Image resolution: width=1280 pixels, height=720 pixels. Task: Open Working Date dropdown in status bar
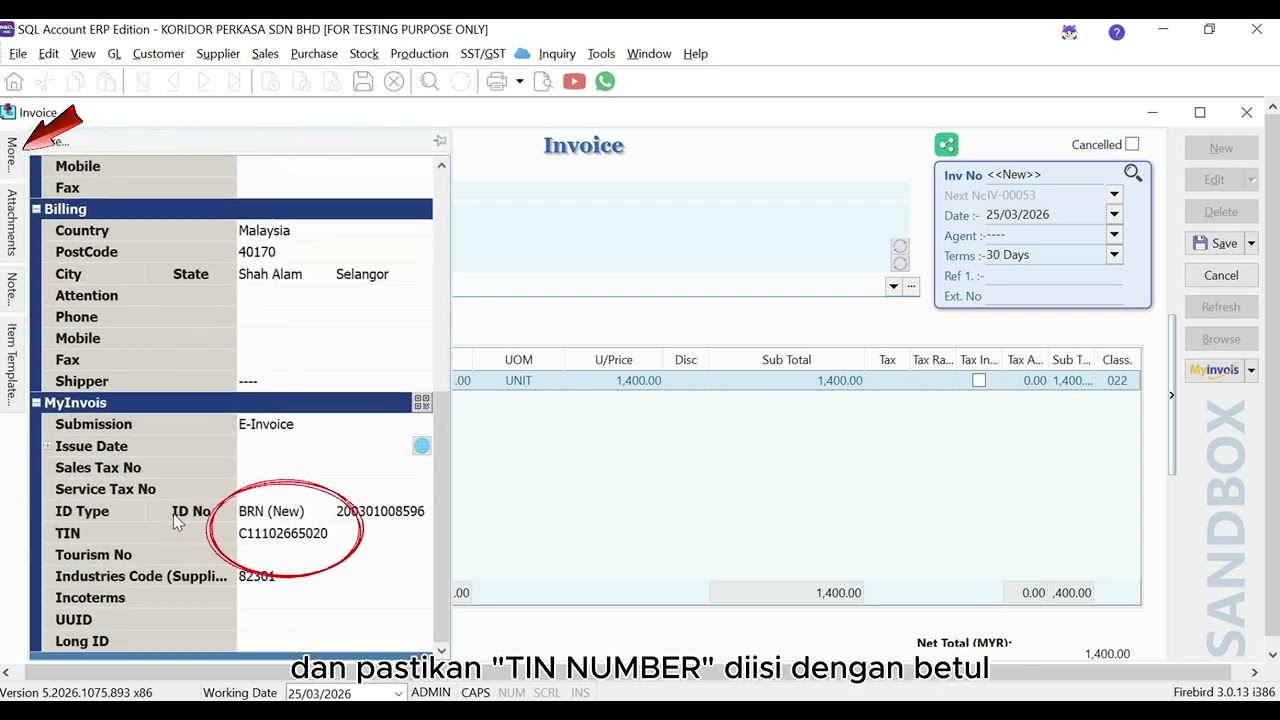pyautogui.click(x=398, y=693)
